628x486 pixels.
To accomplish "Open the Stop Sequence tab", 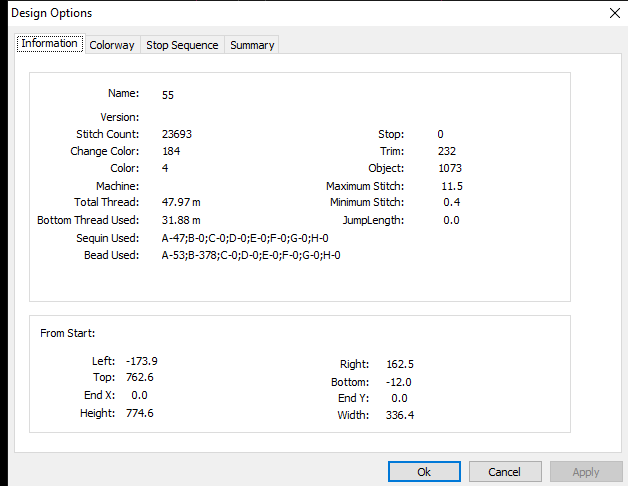I will point(182,45).
